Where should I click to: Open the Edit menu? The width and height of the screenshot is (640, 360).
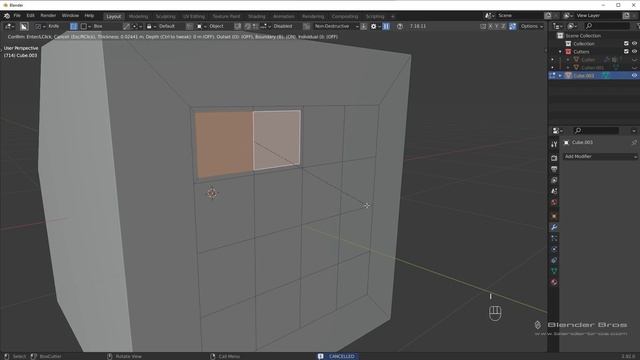click(x=30, y=16)
